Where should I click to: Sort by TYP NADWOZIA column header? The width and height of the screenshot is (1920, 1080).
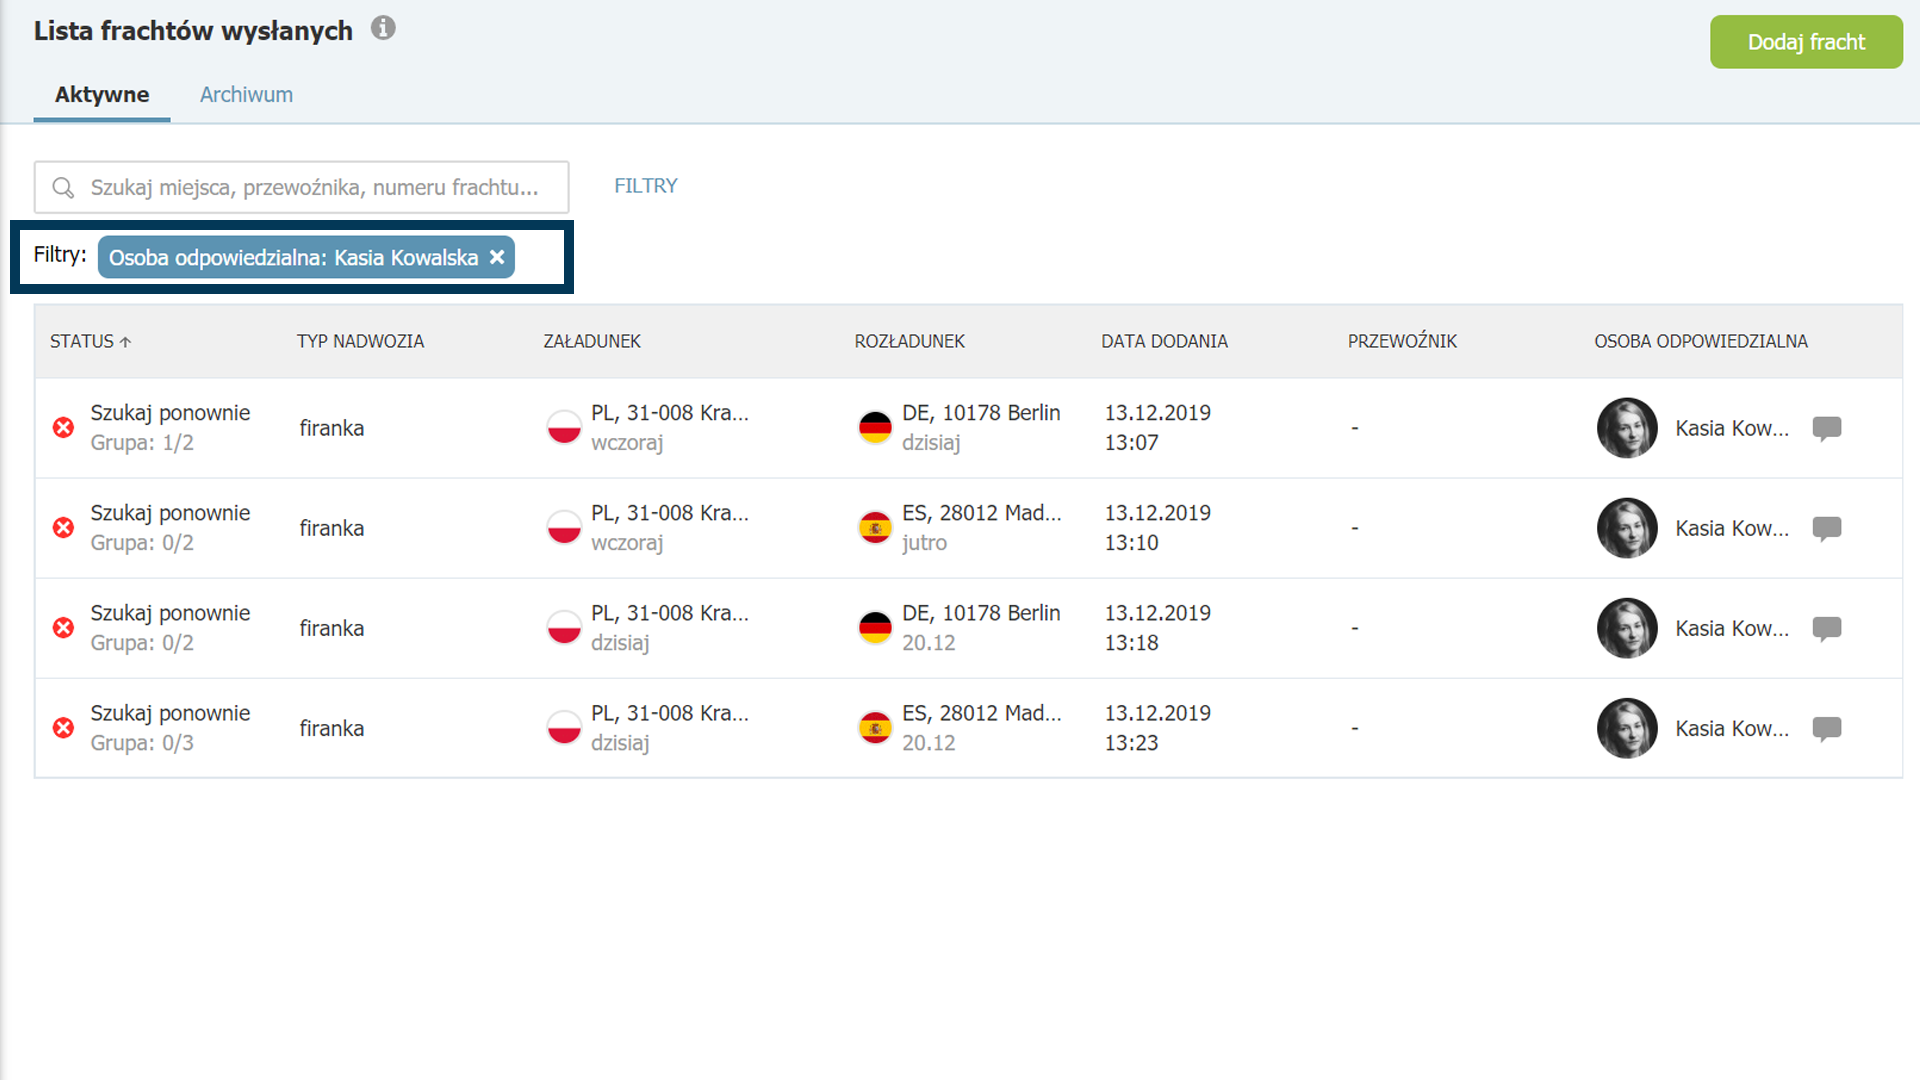(x=360, y=342)
